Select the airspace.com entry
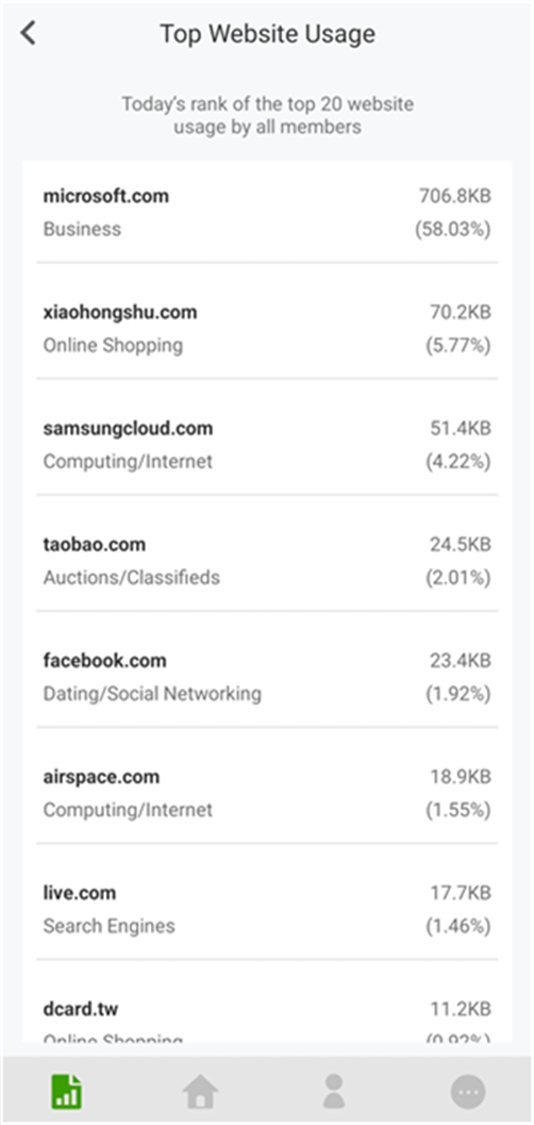The height and width of the screenshot is (1125, 534). pos(267,794)
